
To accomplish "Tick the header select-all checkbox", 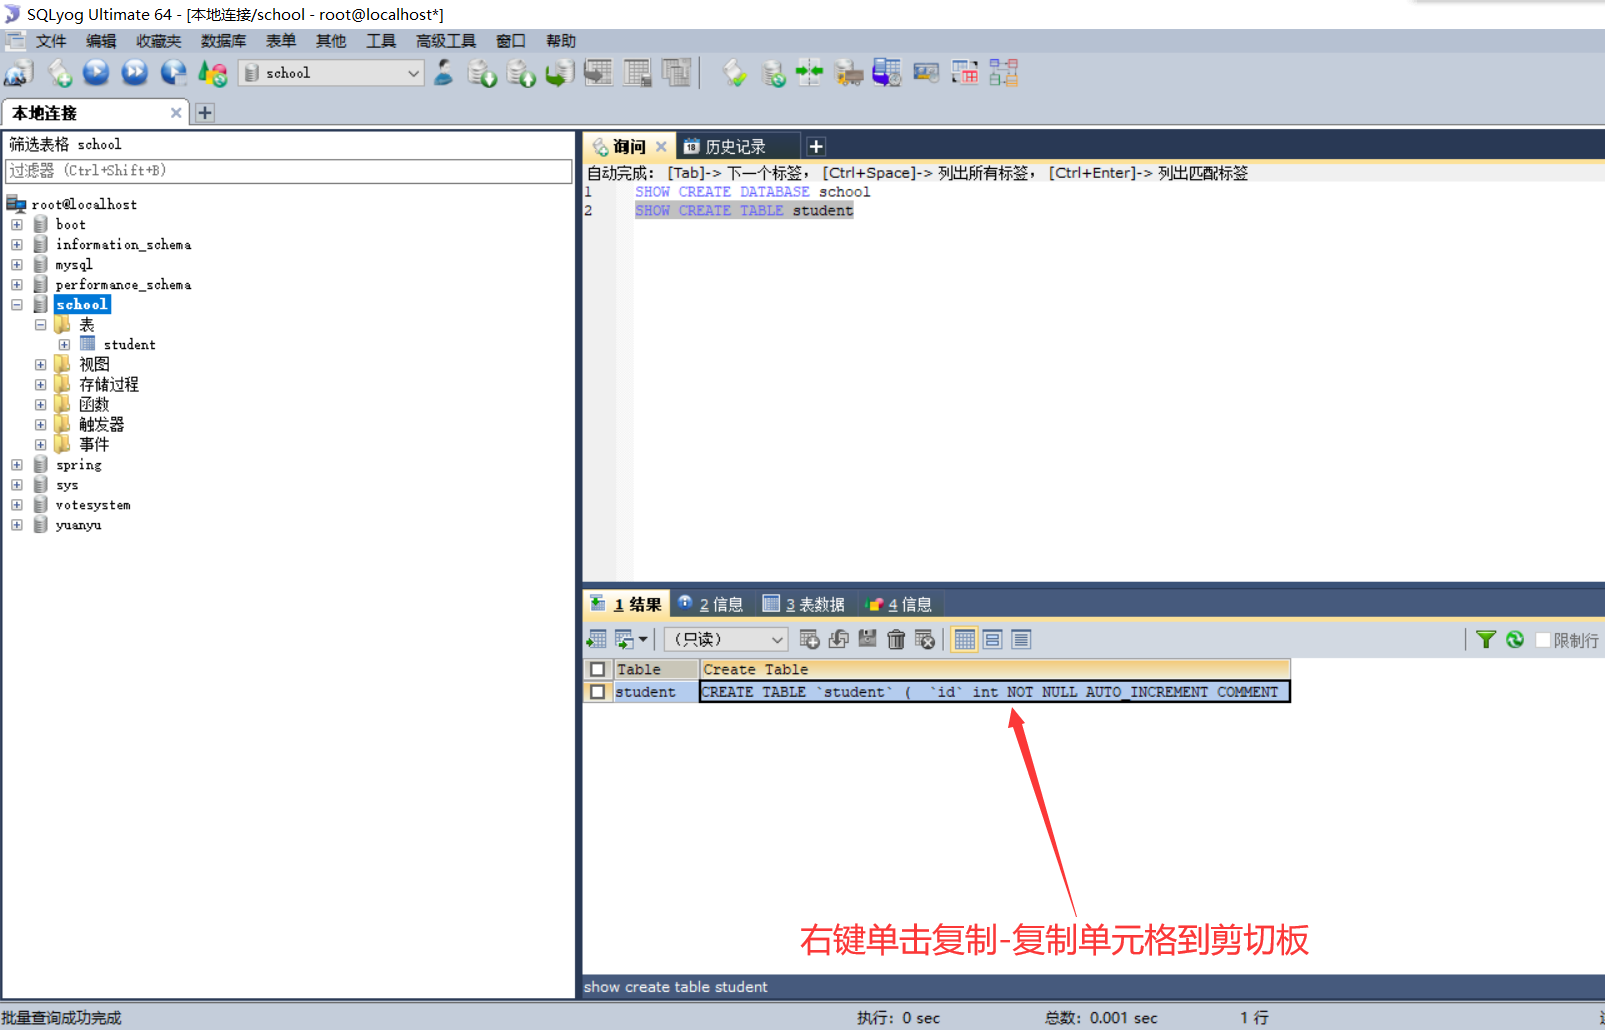I will point(598,669).
